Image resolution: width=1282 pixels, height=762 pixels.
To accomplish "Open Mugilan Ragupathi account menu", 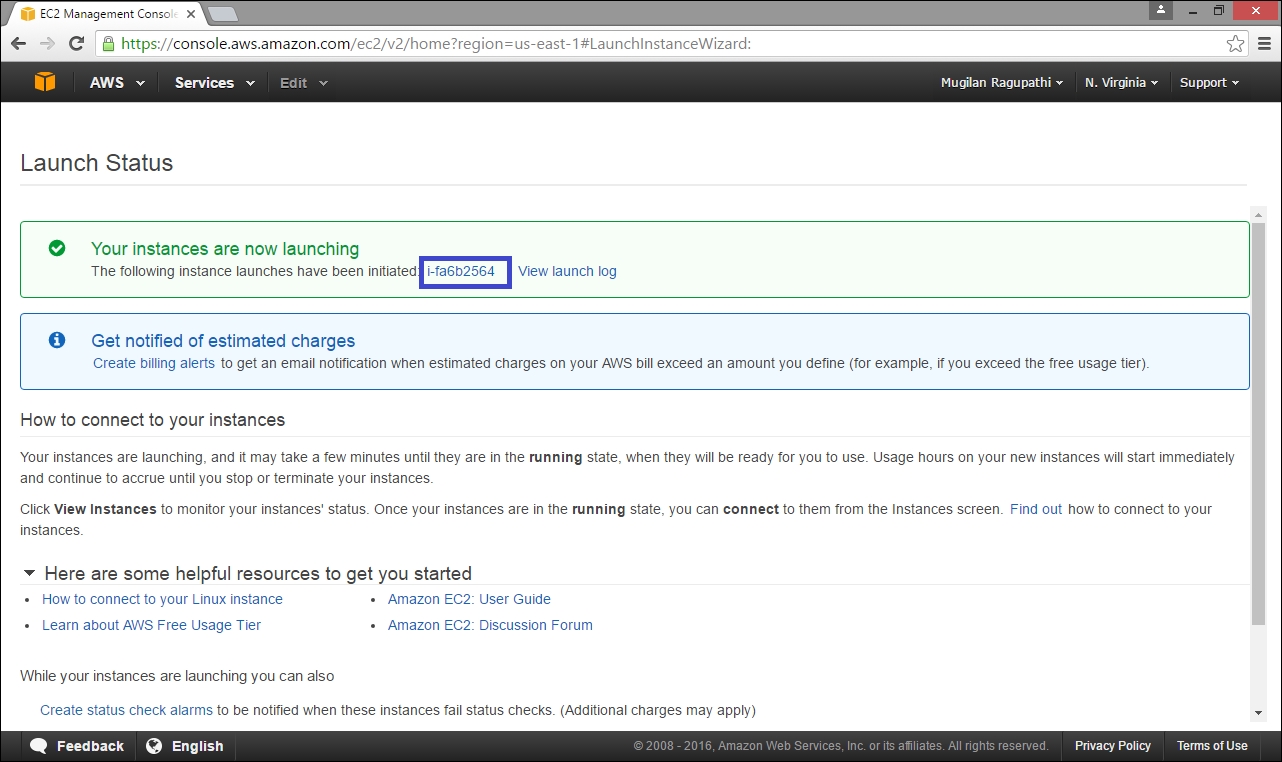I will (x=1002, y=82).
